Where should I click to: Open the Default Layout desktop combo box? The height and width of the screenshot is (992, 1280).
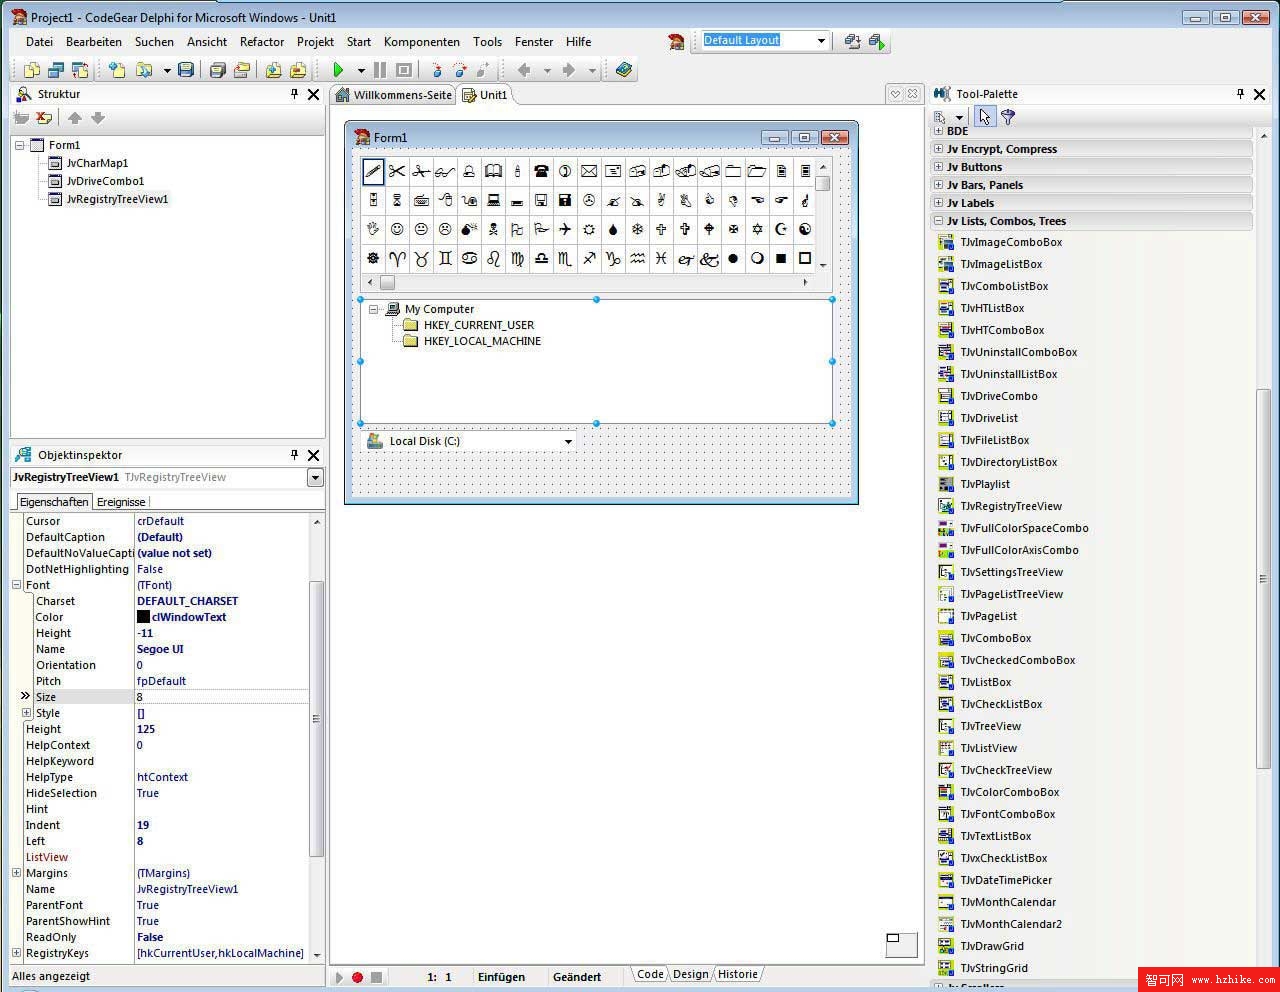[821, 41]
